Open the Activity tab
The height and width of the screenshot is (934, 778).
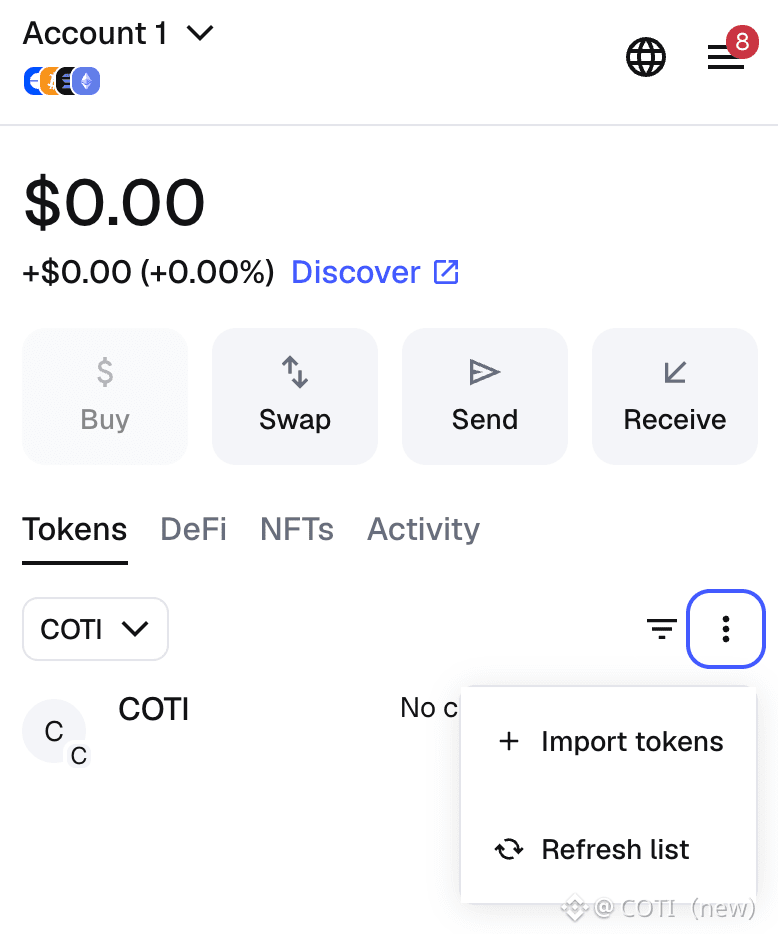423,529
